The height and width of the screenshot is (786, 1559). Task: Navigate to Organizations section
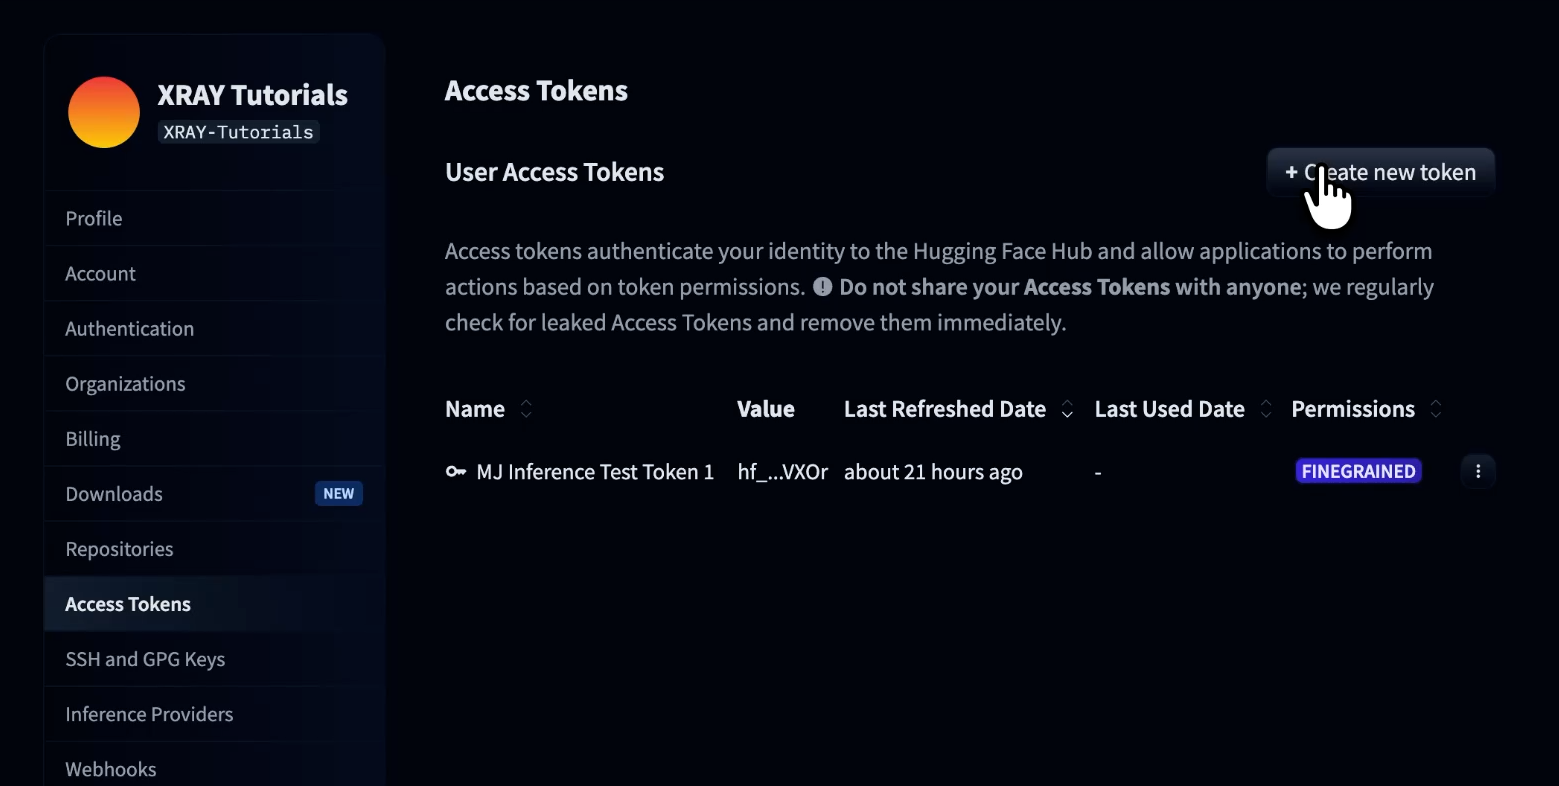pyautogui.click(x=214, y=383)
